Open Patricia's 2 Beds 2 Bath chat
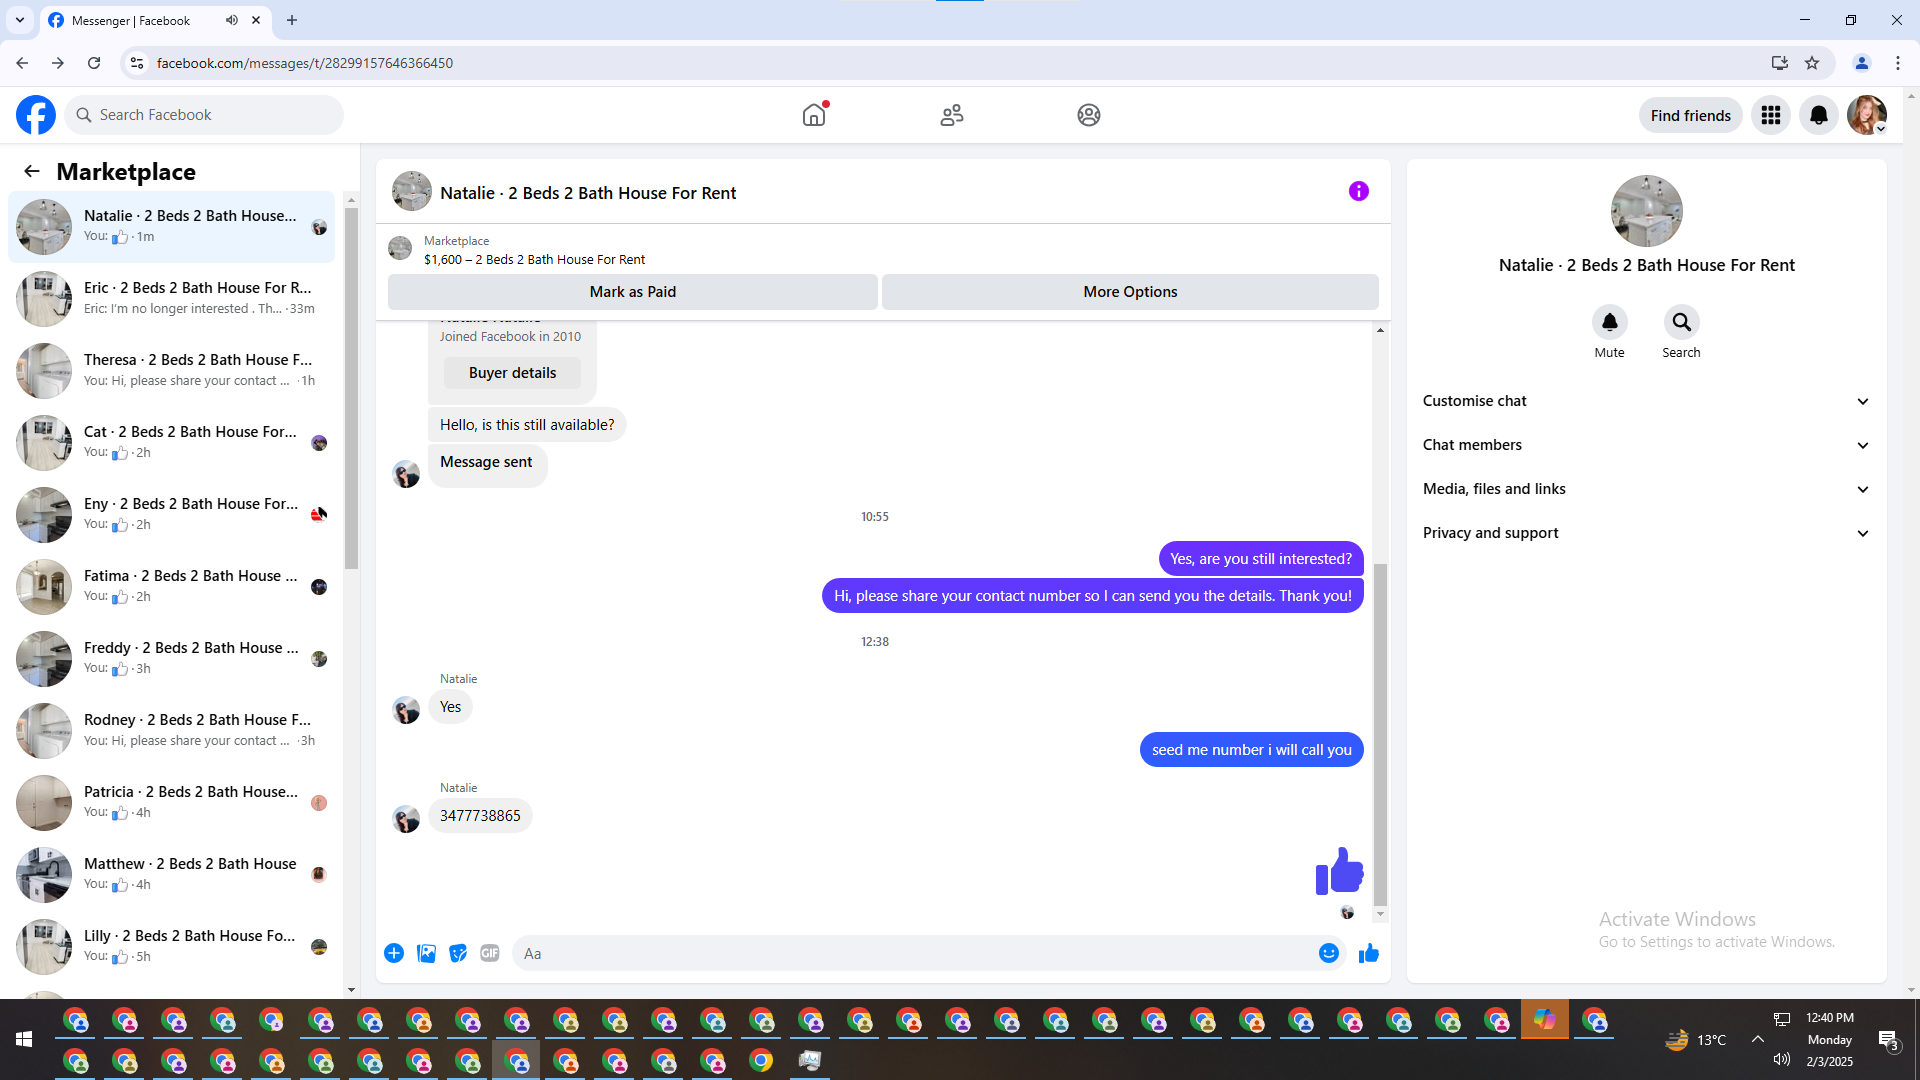 click(x=172, y=802)
